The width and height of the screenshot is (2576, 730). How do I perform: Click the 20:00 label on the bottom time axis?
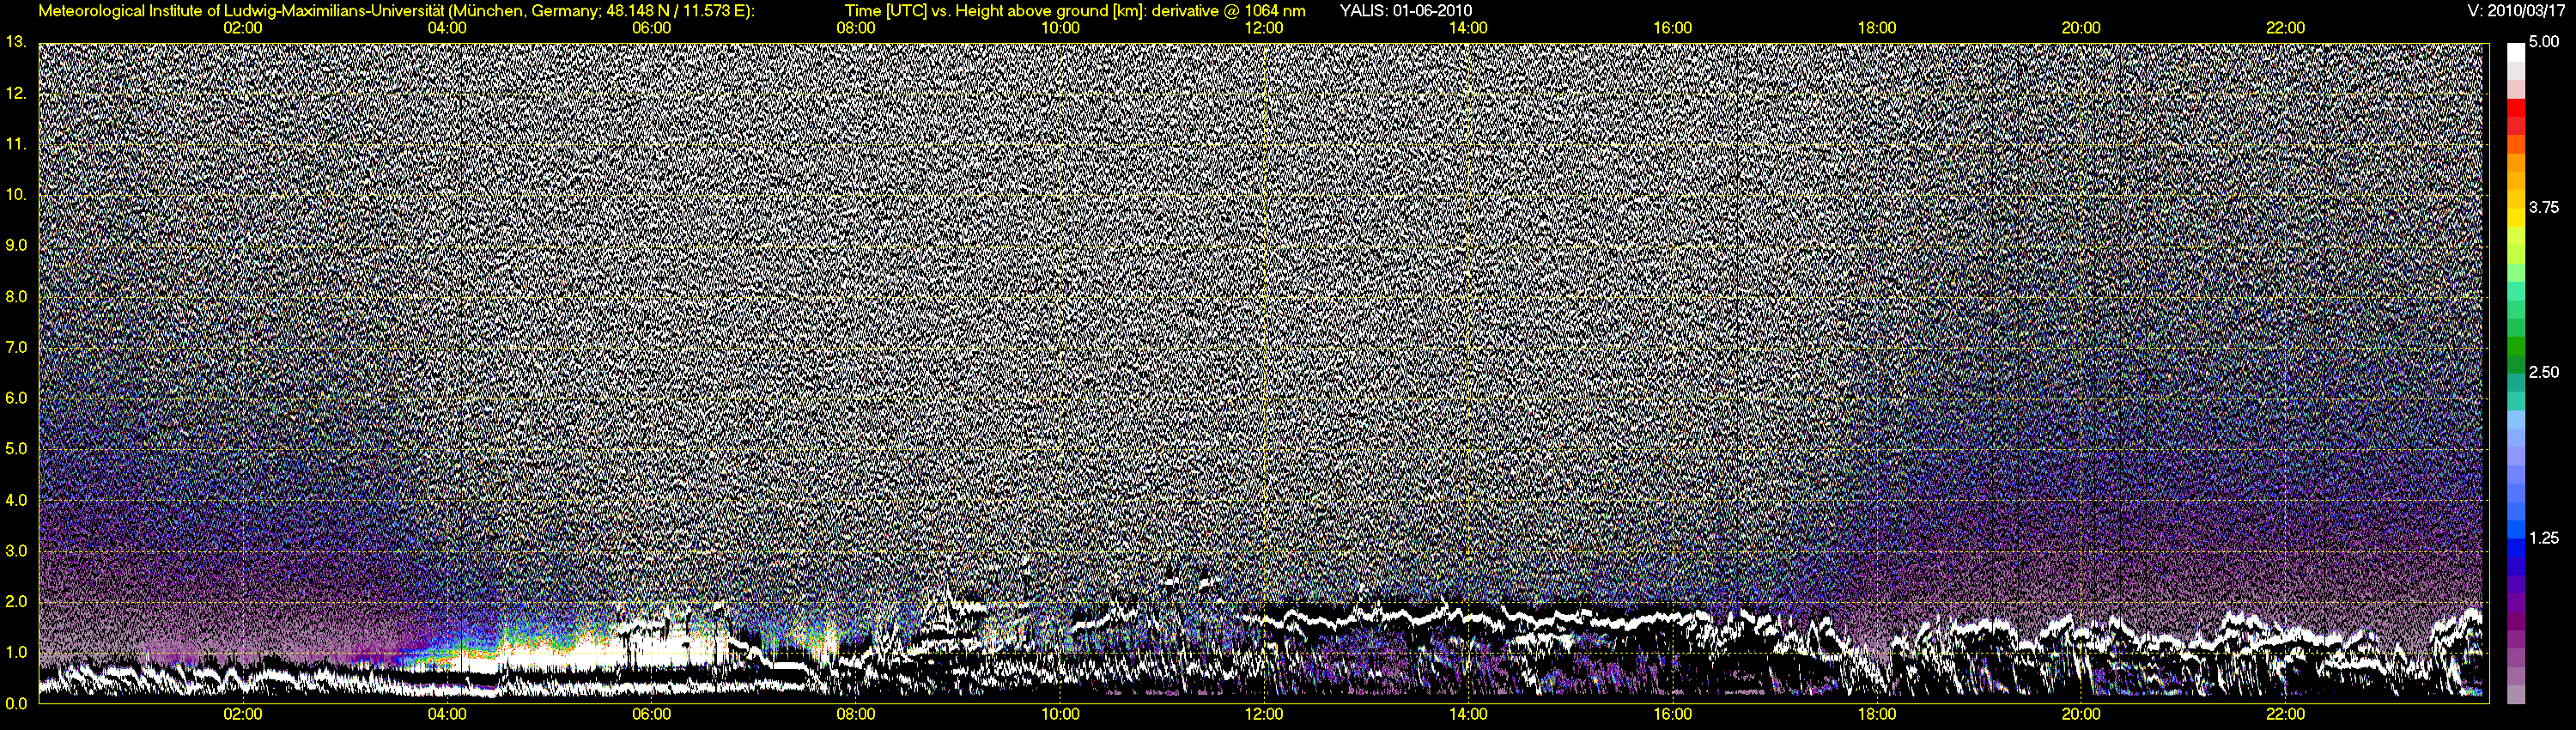coord(2081,714)
